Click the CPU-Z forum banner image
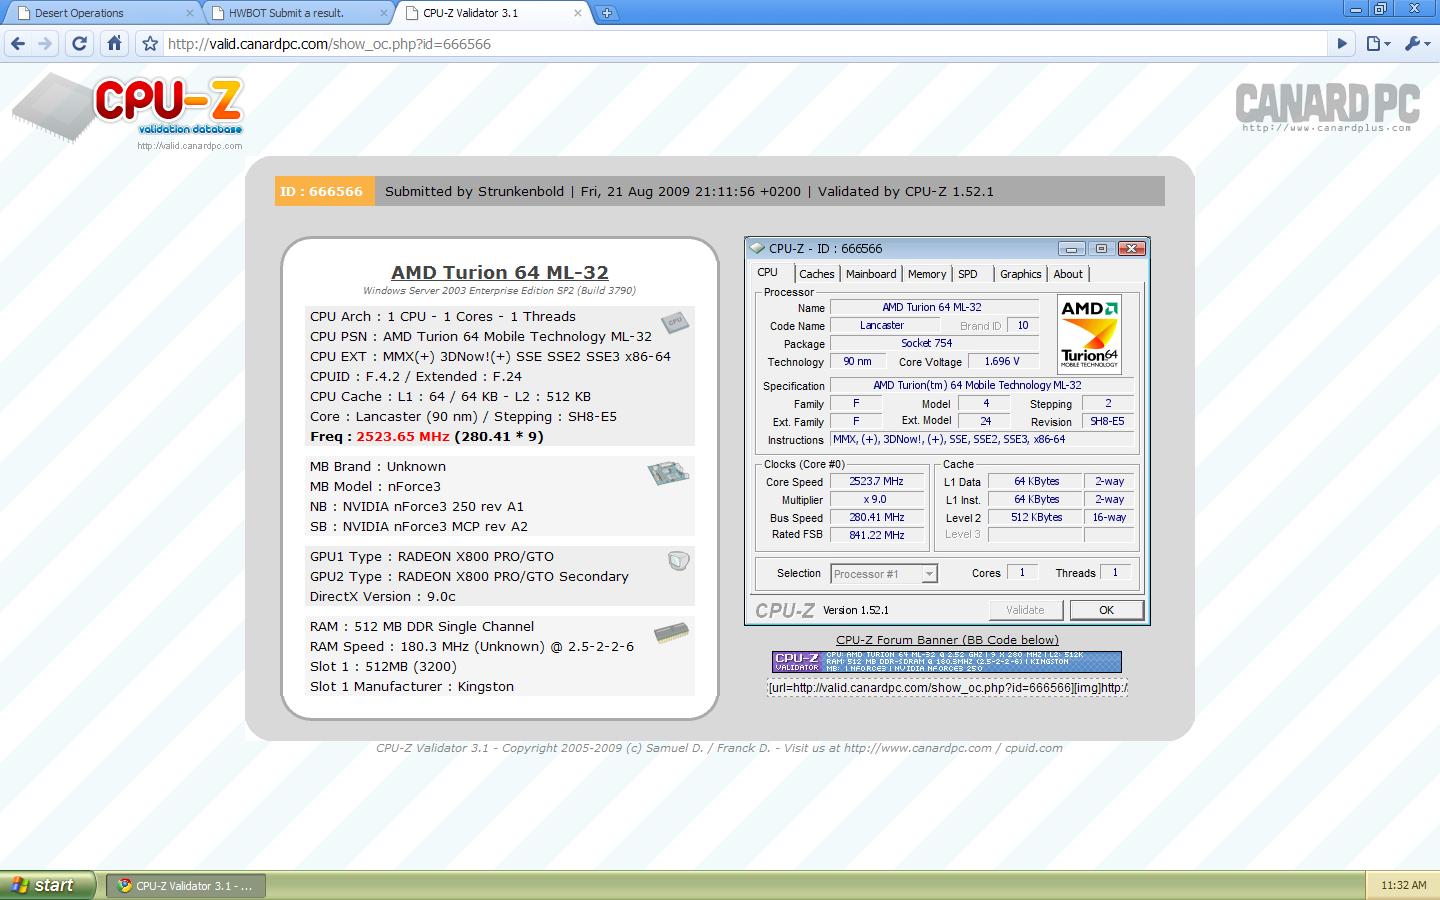 [947, 661]
